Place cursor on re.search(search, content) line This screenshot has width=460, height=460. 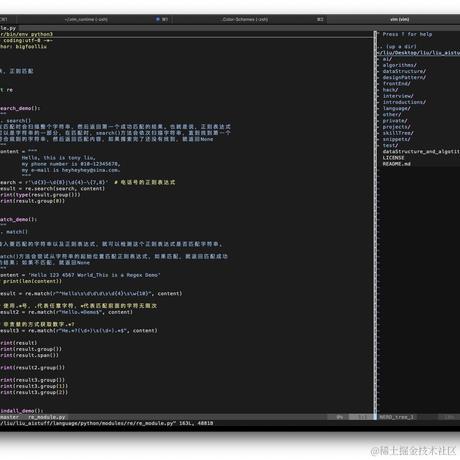pyautogui.click(x=52, y=189)
